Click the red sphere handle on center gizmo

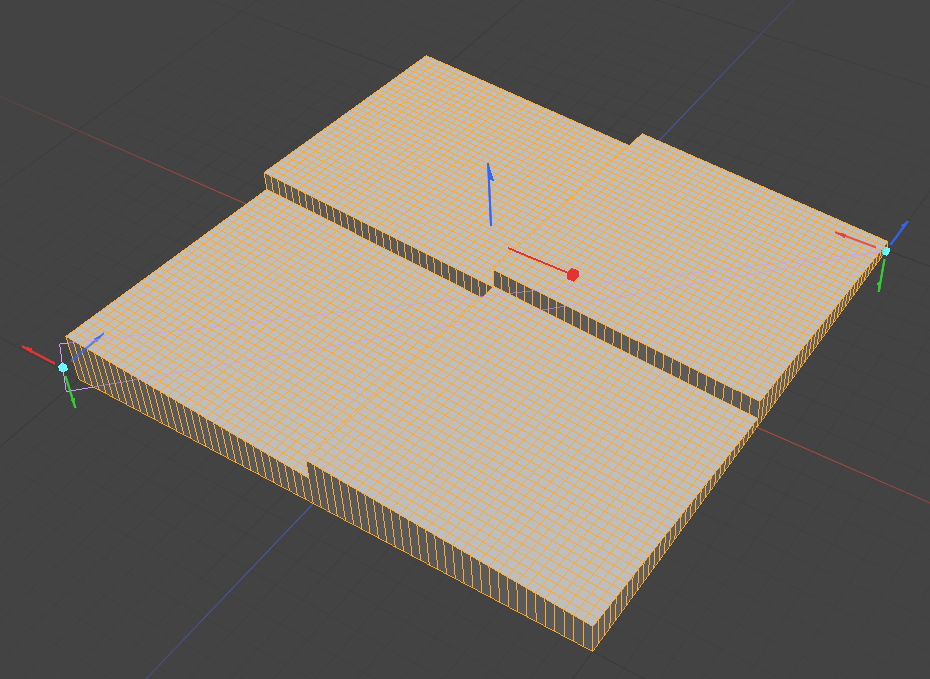point(573,274)
